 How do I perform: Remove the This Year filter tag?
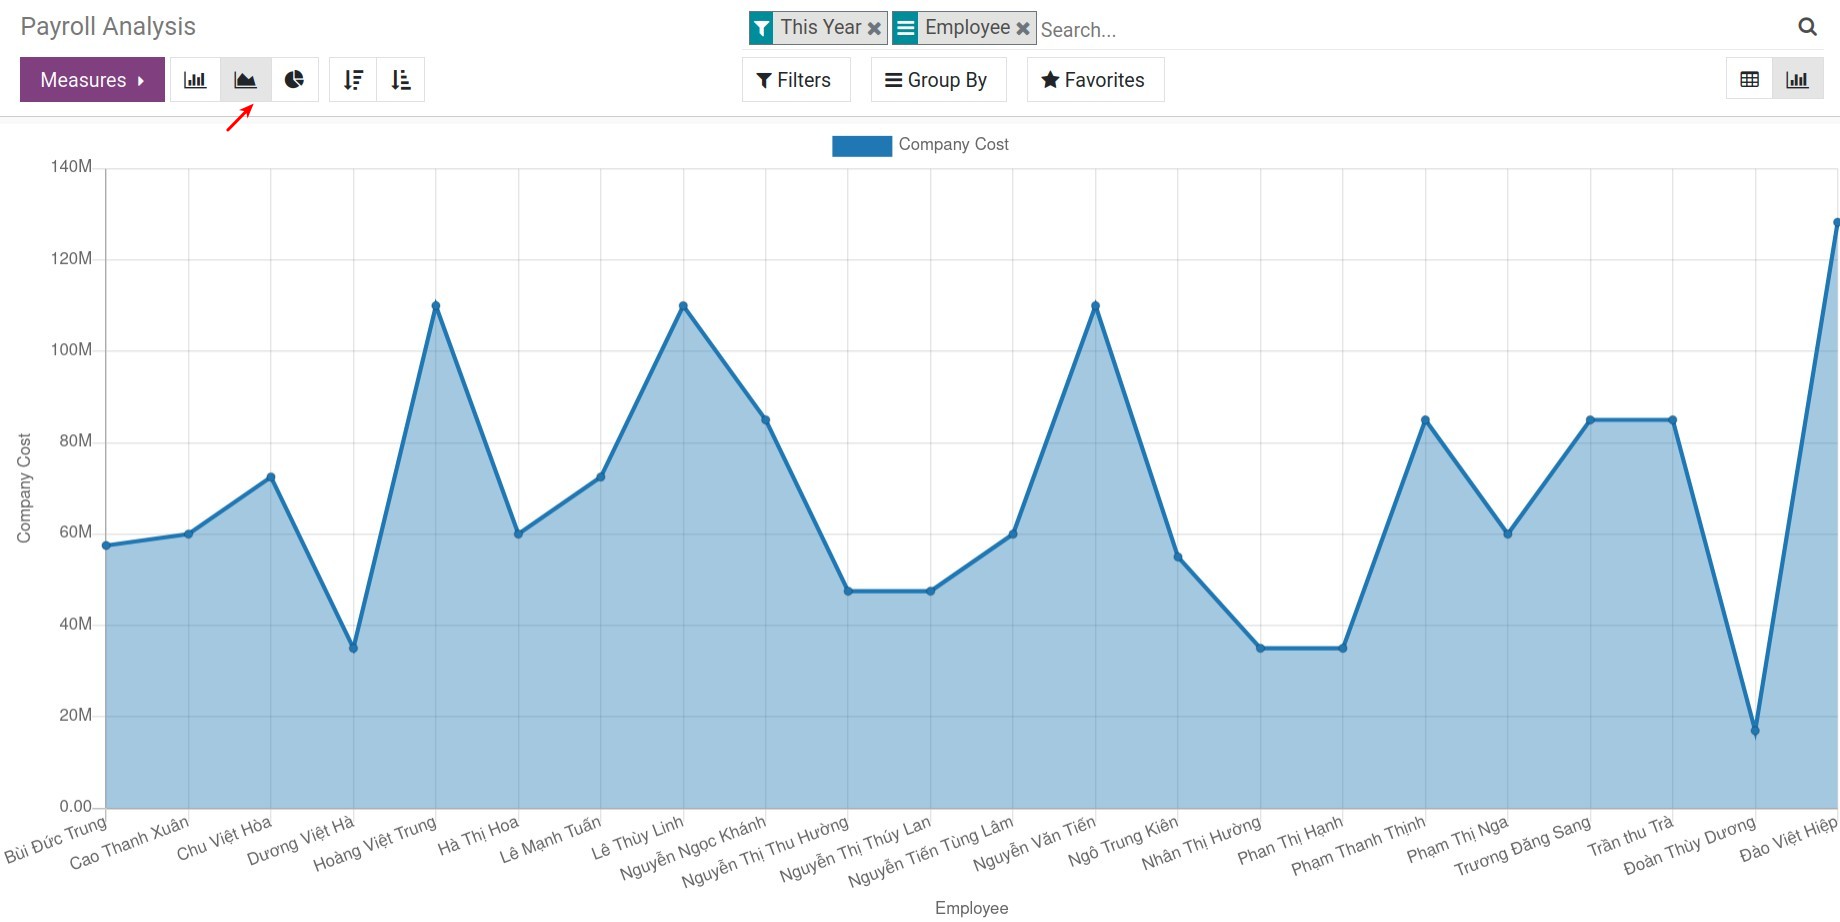875,27
